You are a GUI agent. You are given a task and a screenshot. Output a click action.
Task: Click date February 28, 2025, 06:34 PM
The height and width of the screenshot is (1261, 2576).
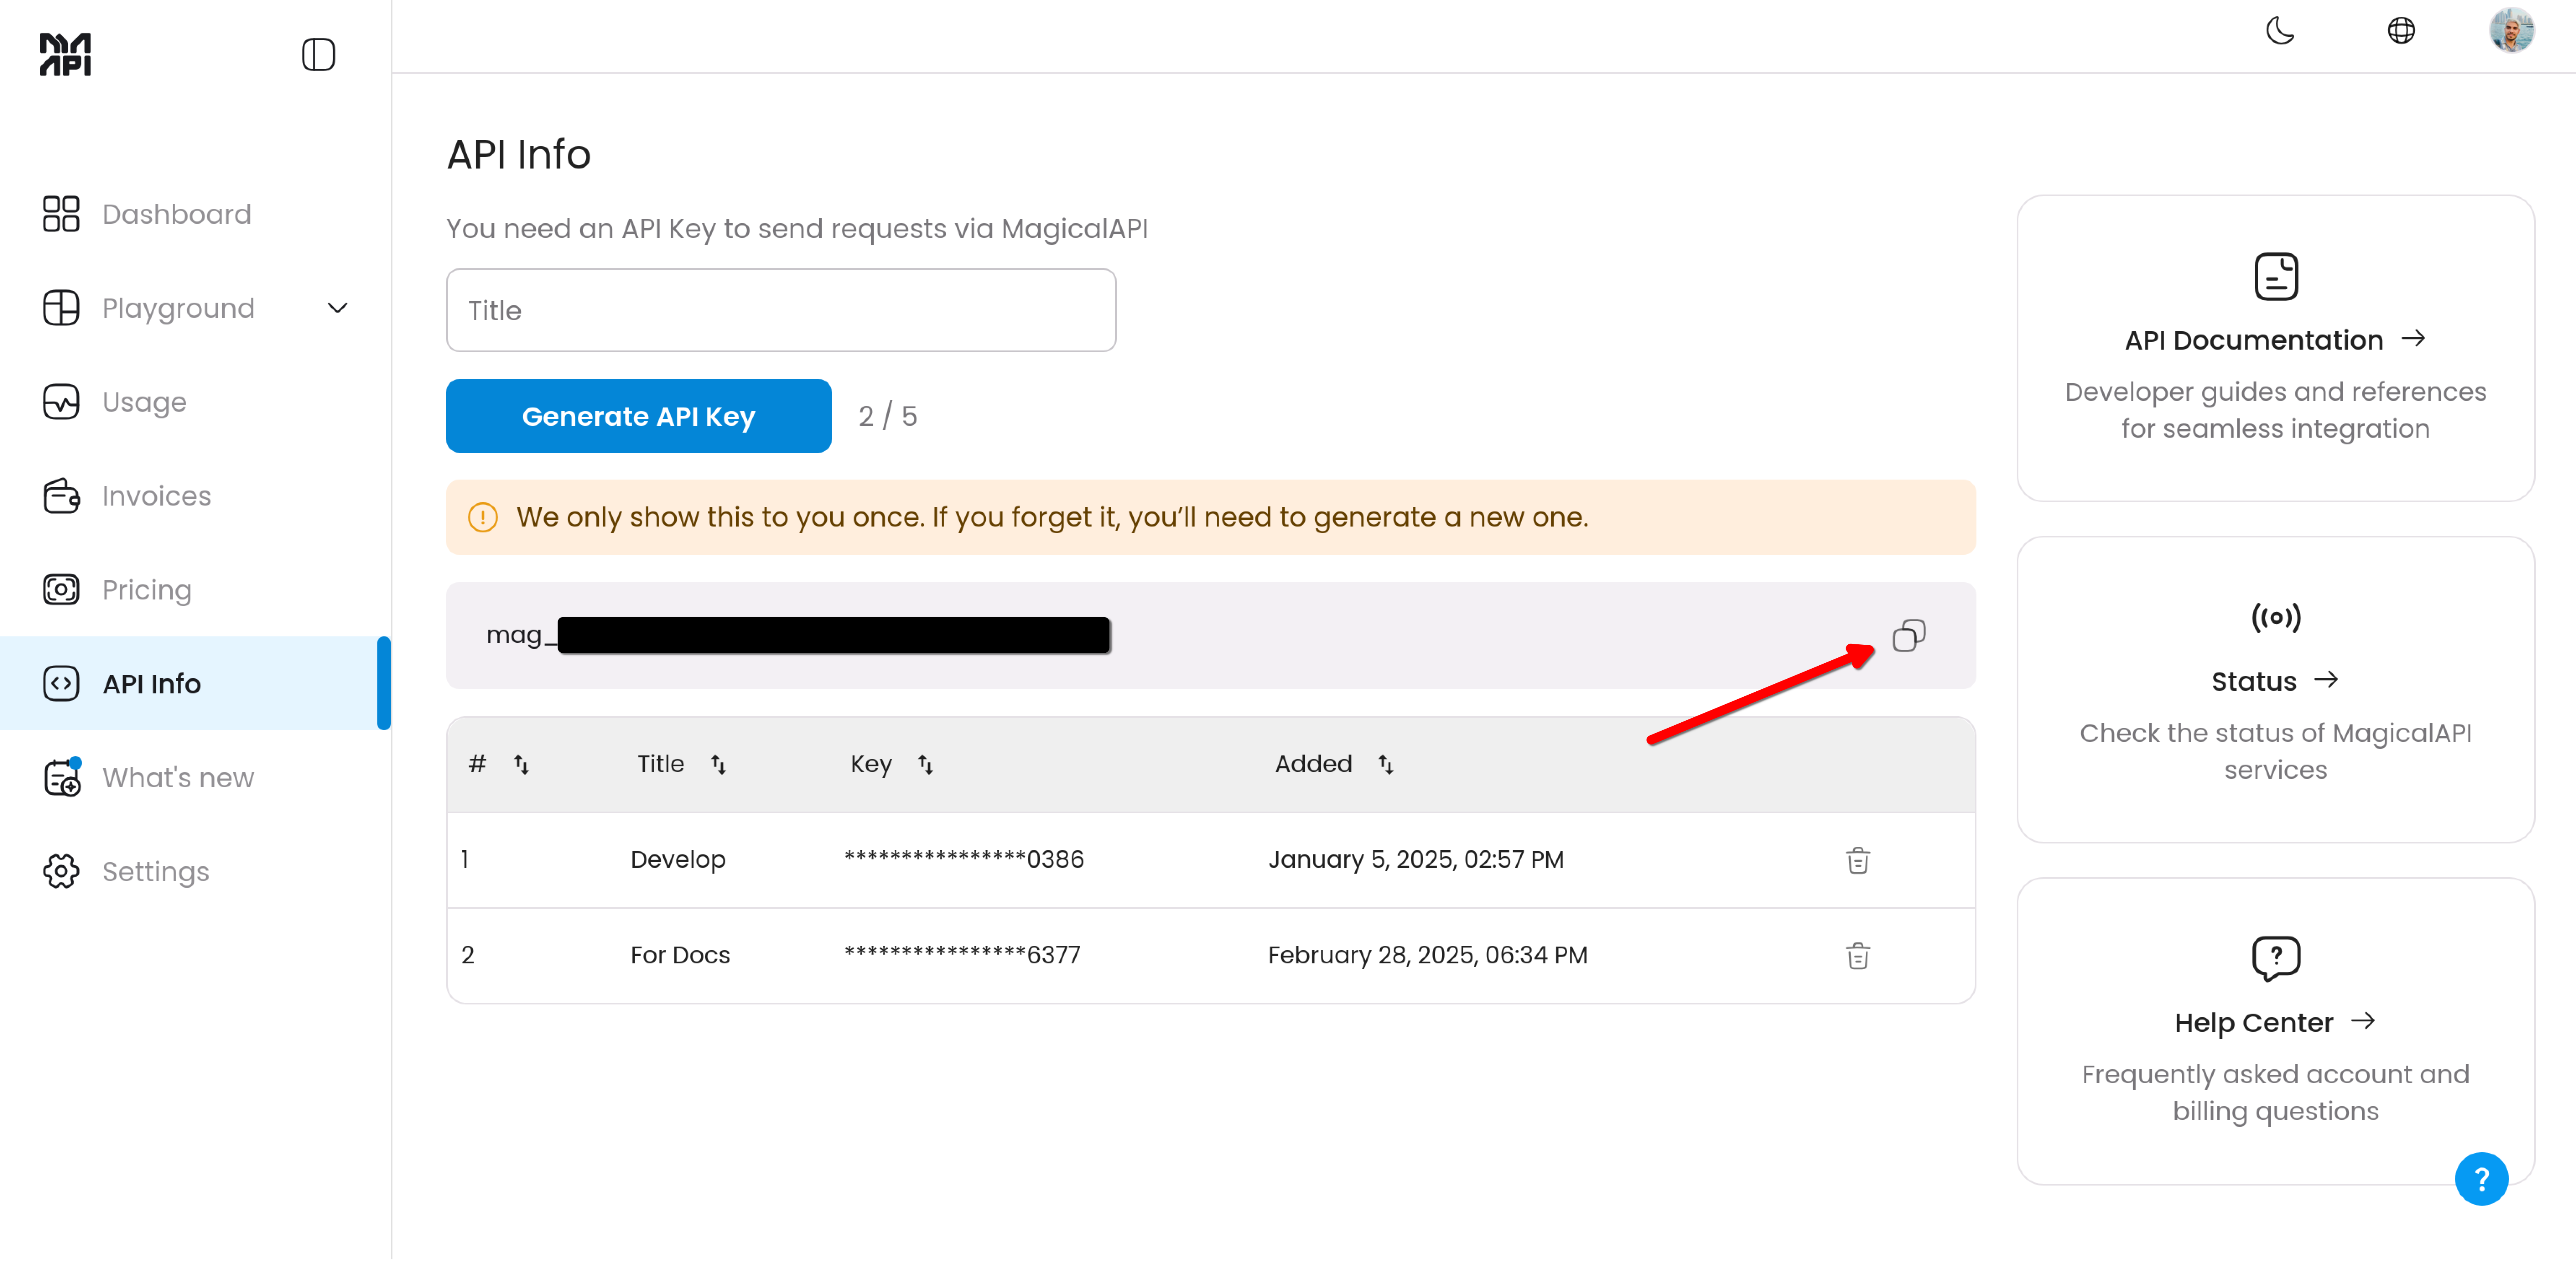[x=1428, y=956]
